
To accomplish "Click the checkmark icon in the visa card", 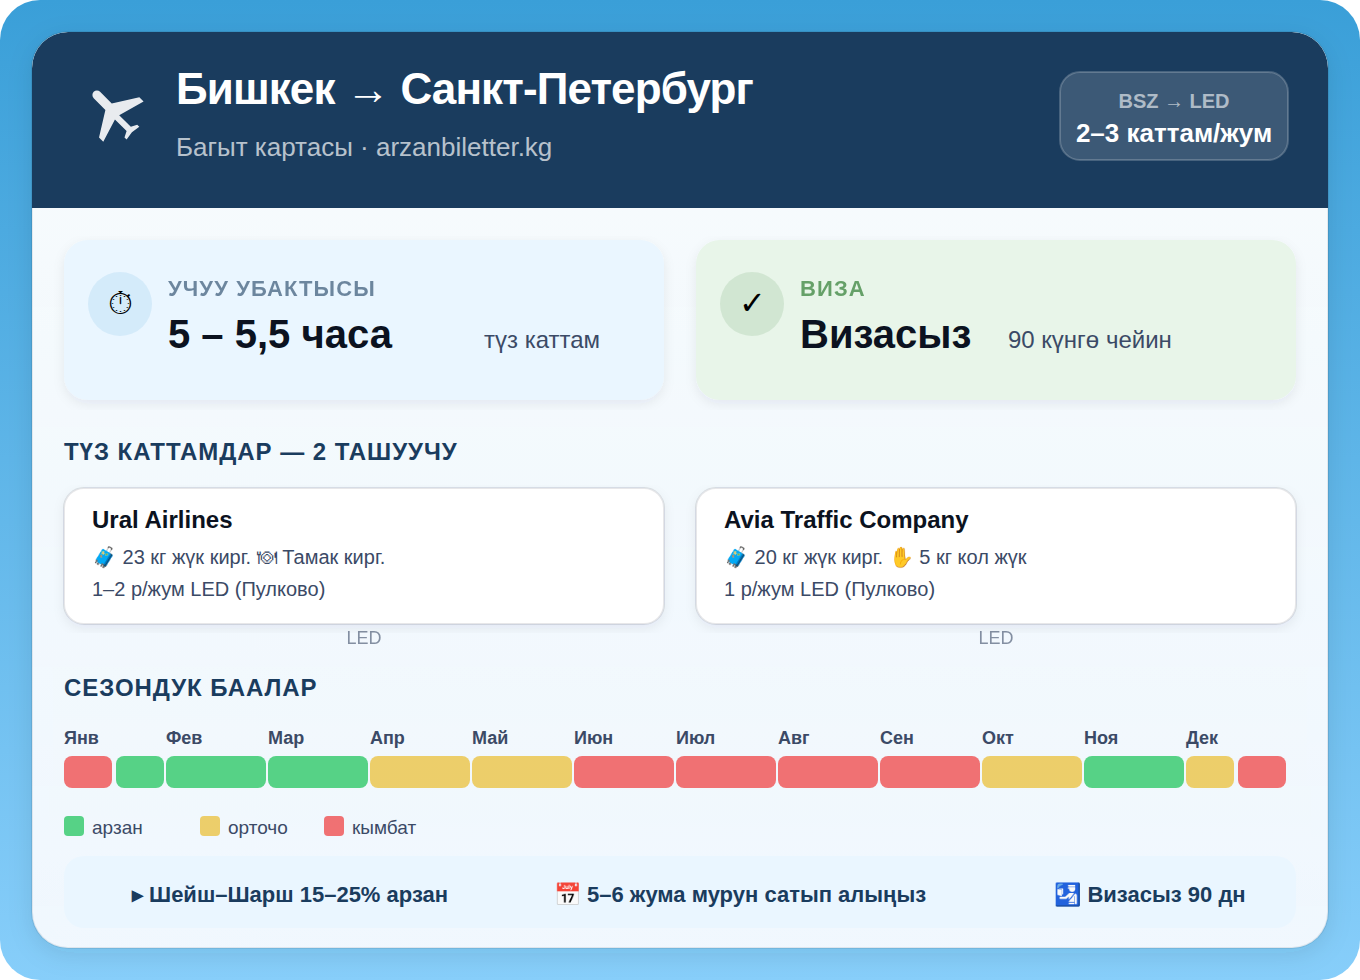I will (x=752, y=303).
